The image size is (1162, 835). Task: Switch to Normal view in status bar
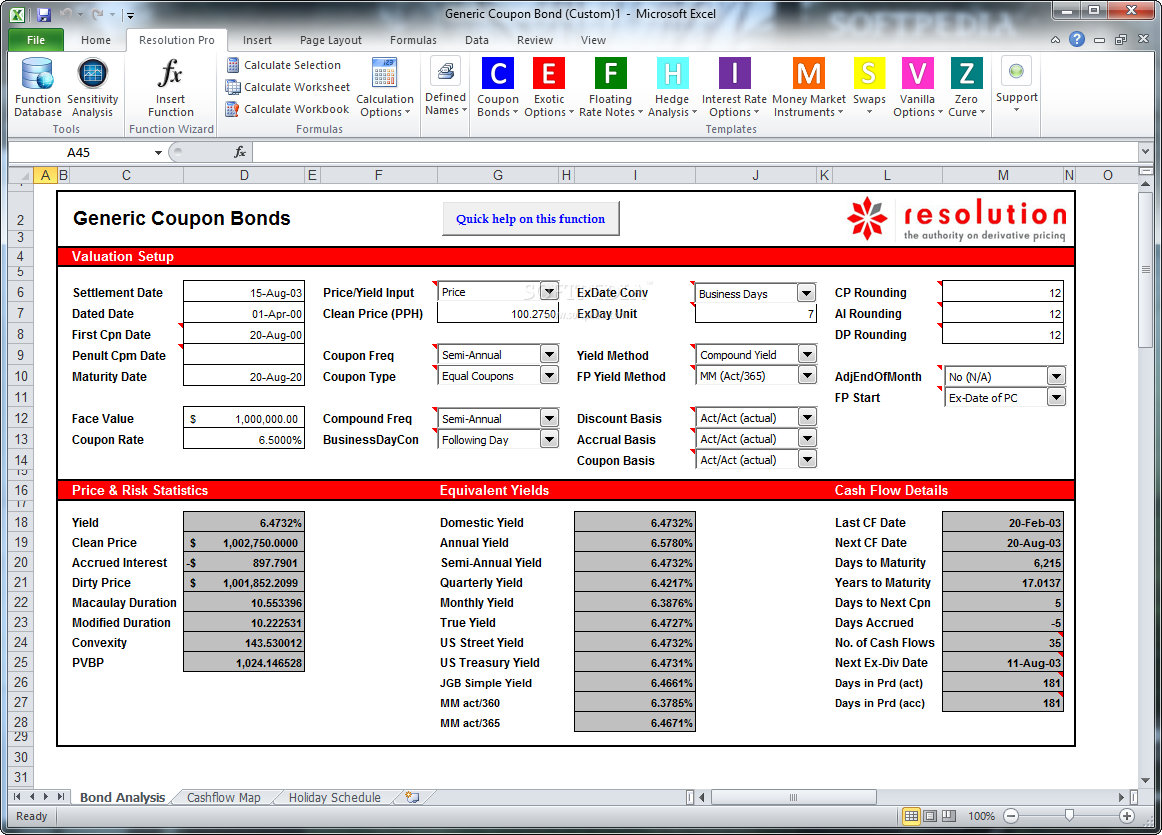pos(912,816)
